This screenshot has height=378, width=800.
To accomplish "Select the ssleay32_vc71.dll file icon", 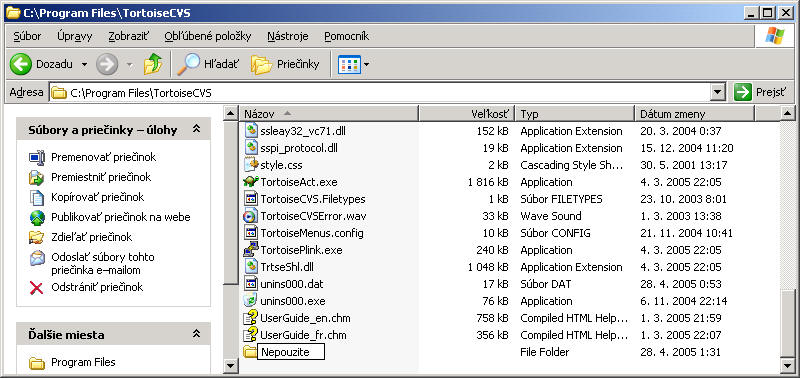I will point(251,131).
